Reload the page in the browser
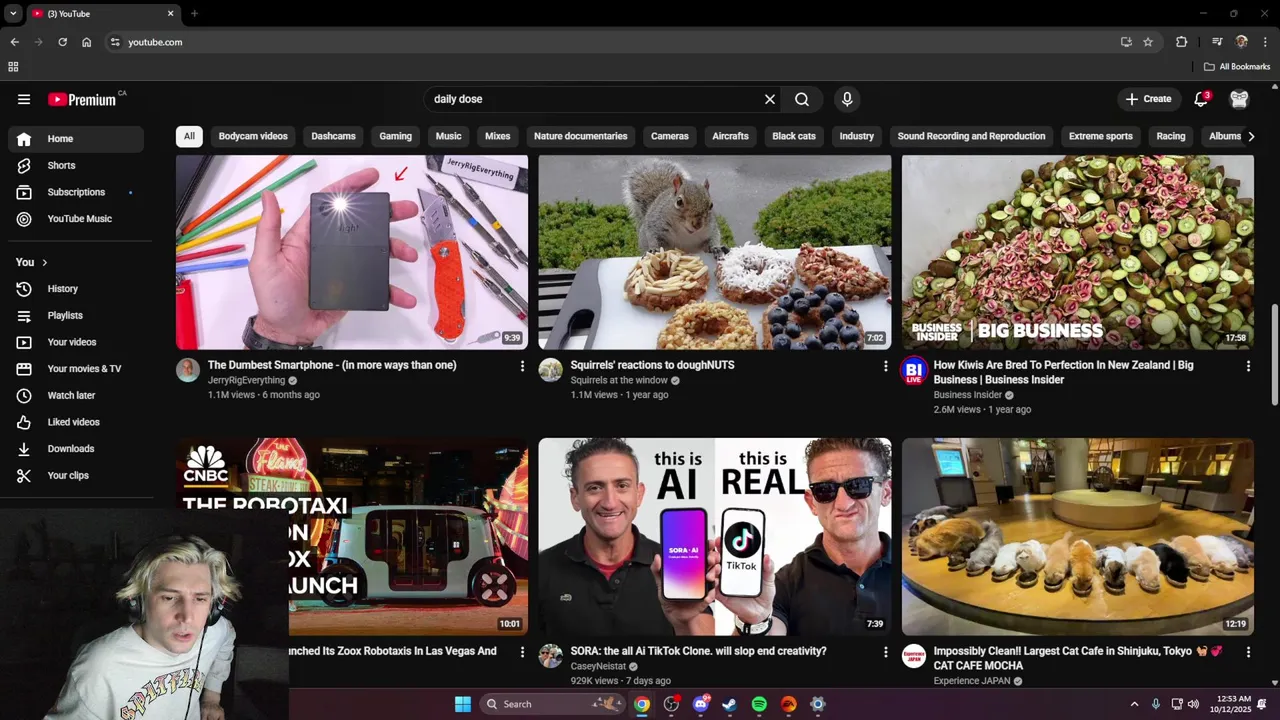1280x720 pixels. pyautogui.click(x=62, y=42)
